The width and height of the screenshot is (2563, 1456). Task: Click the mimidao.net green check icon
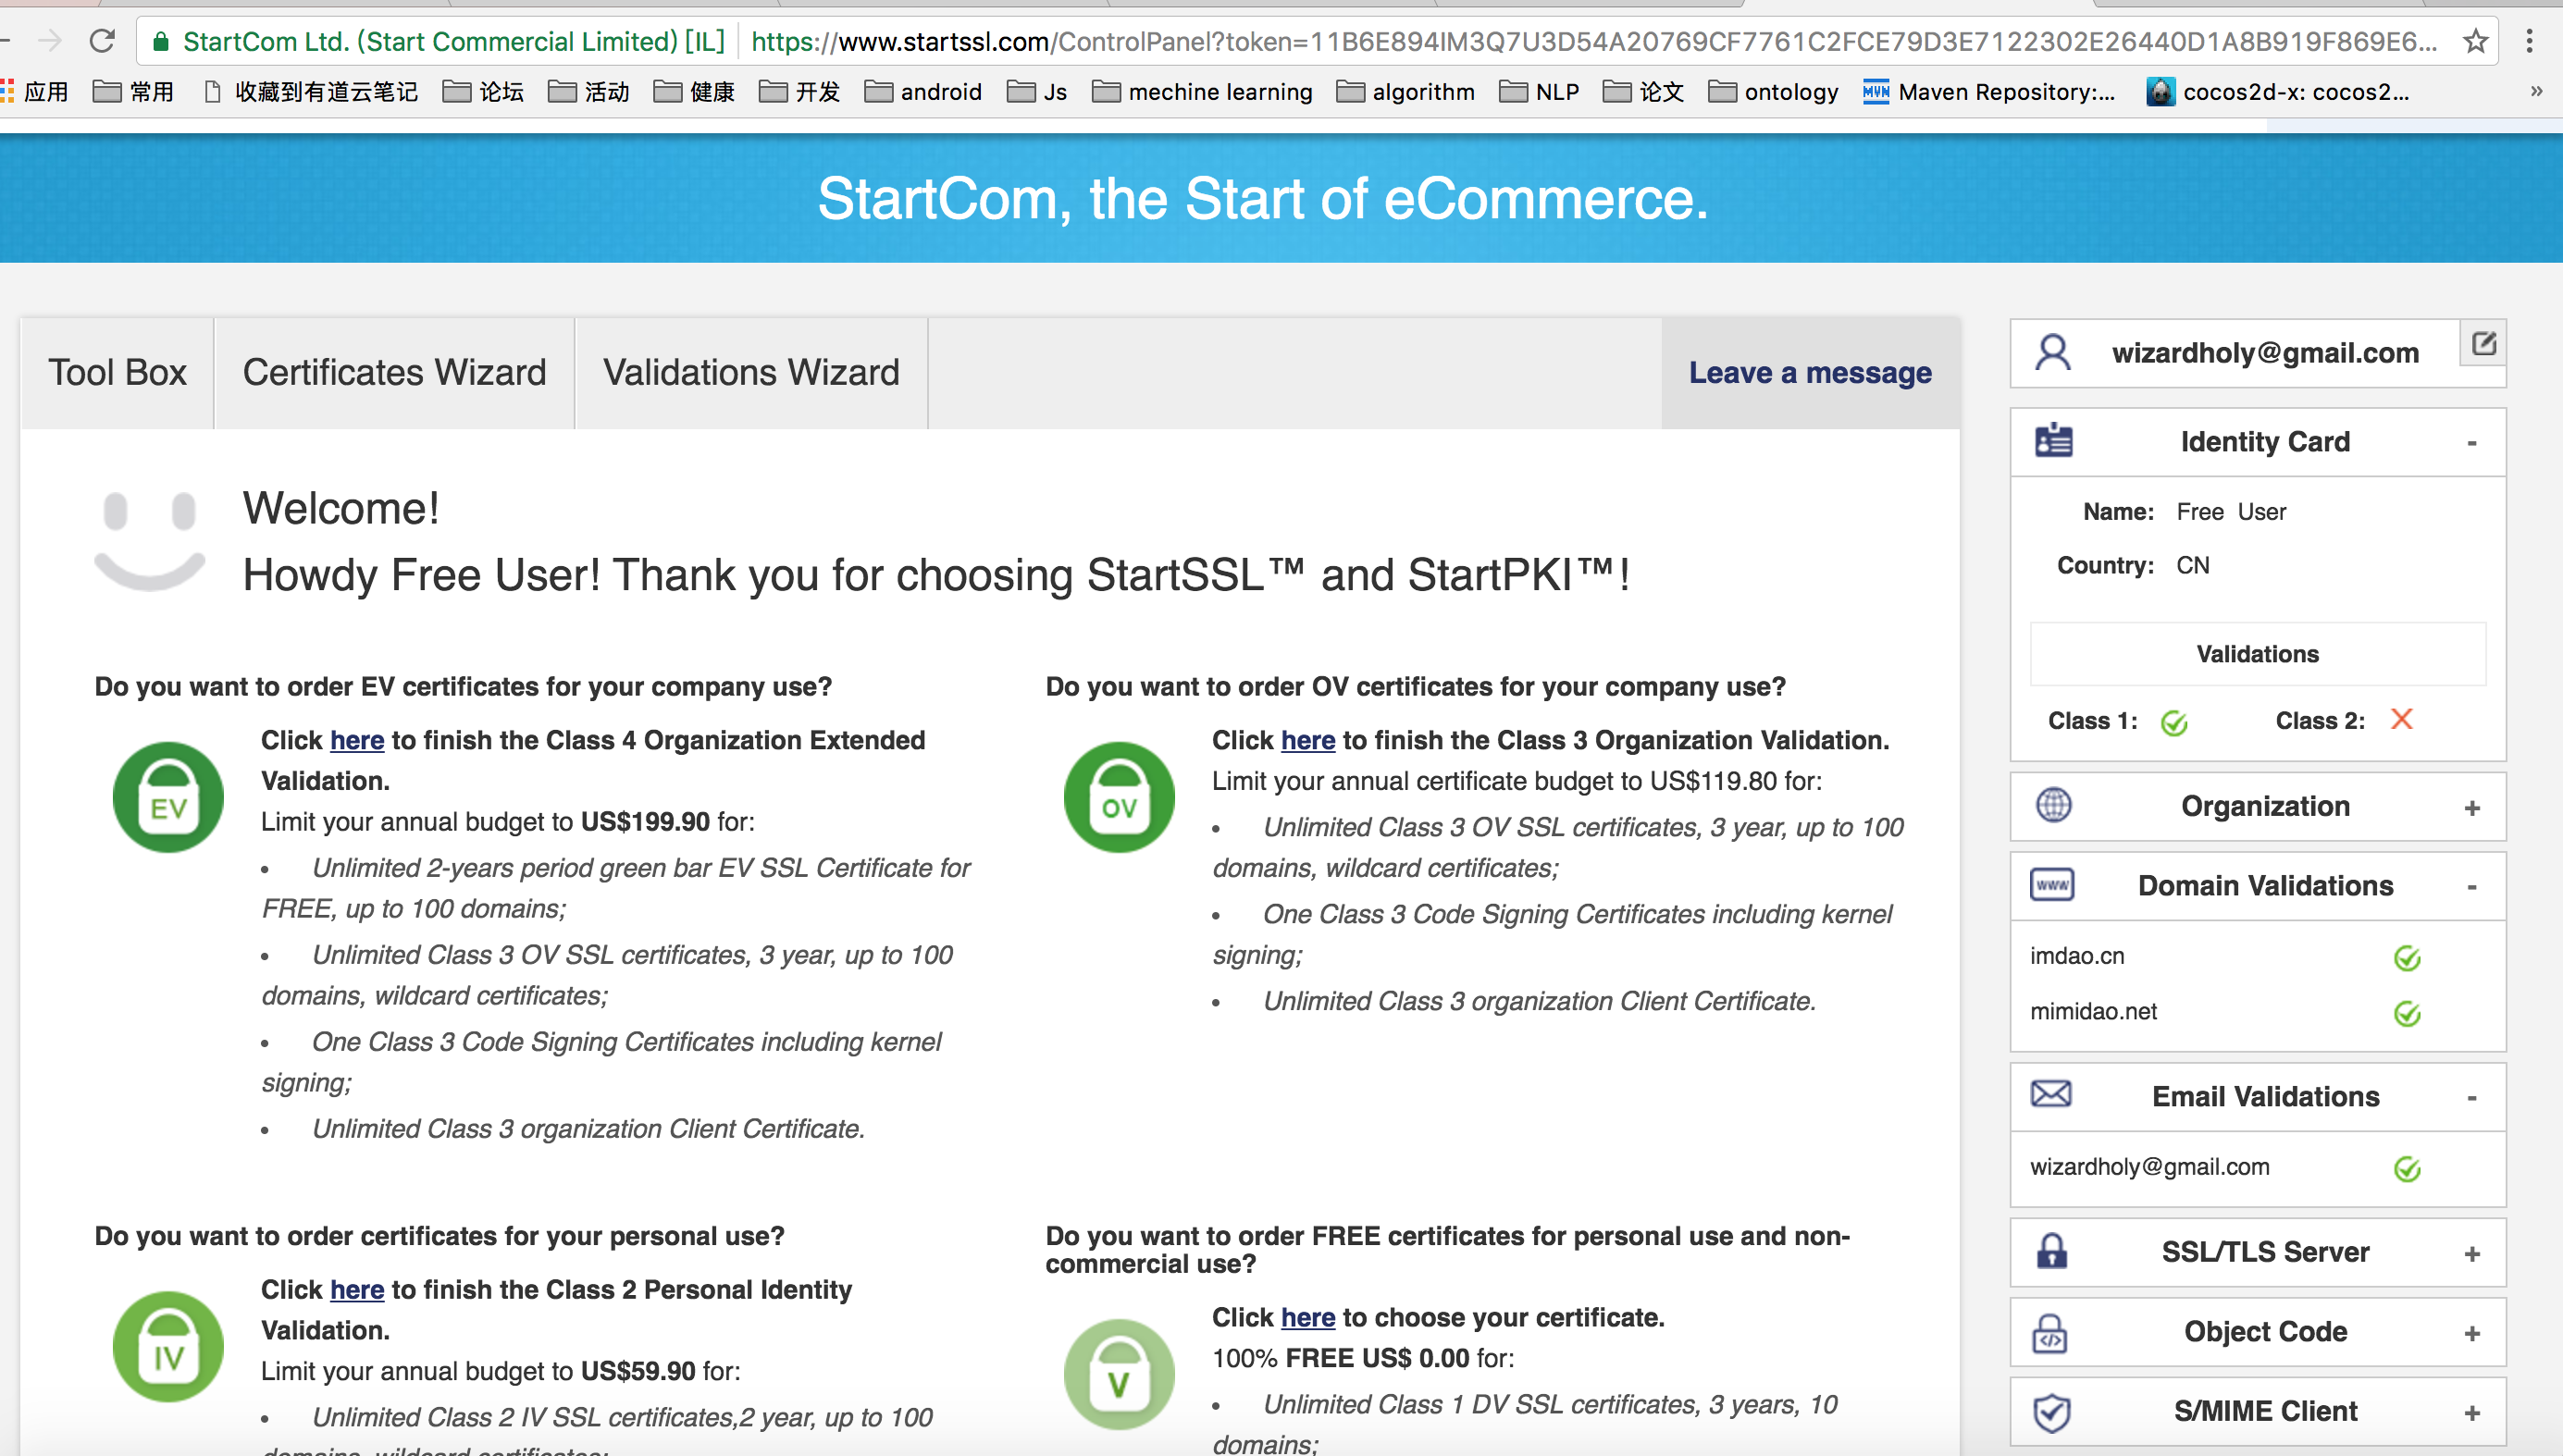click(x=2407, y=1013)
